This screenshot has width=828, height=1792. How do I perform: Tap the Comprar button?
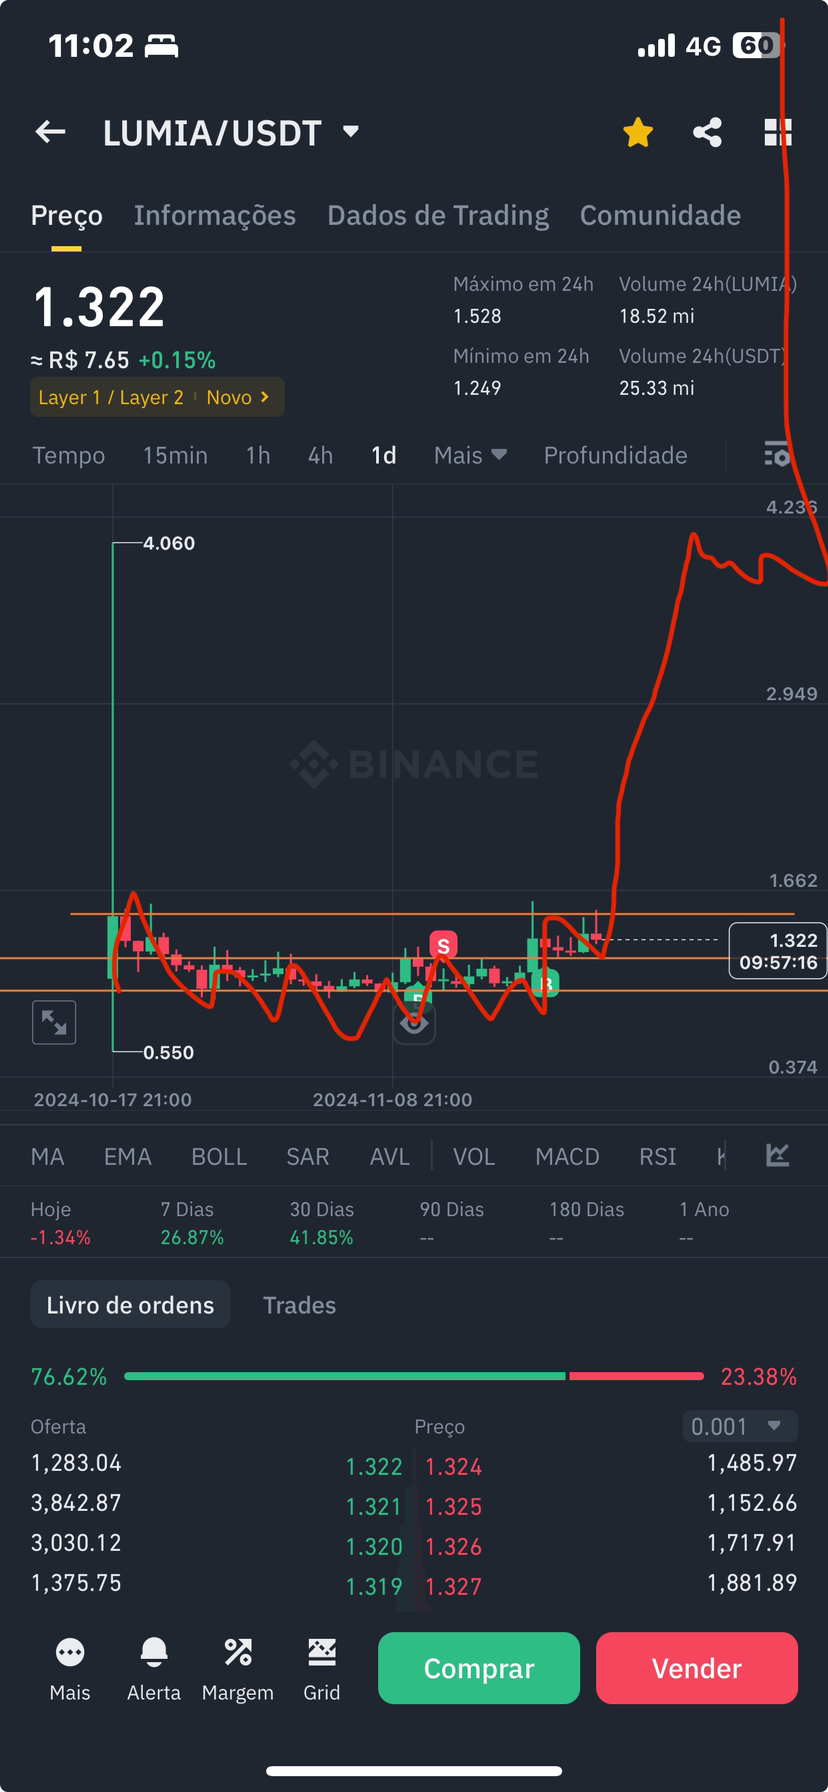point(479,1668)
